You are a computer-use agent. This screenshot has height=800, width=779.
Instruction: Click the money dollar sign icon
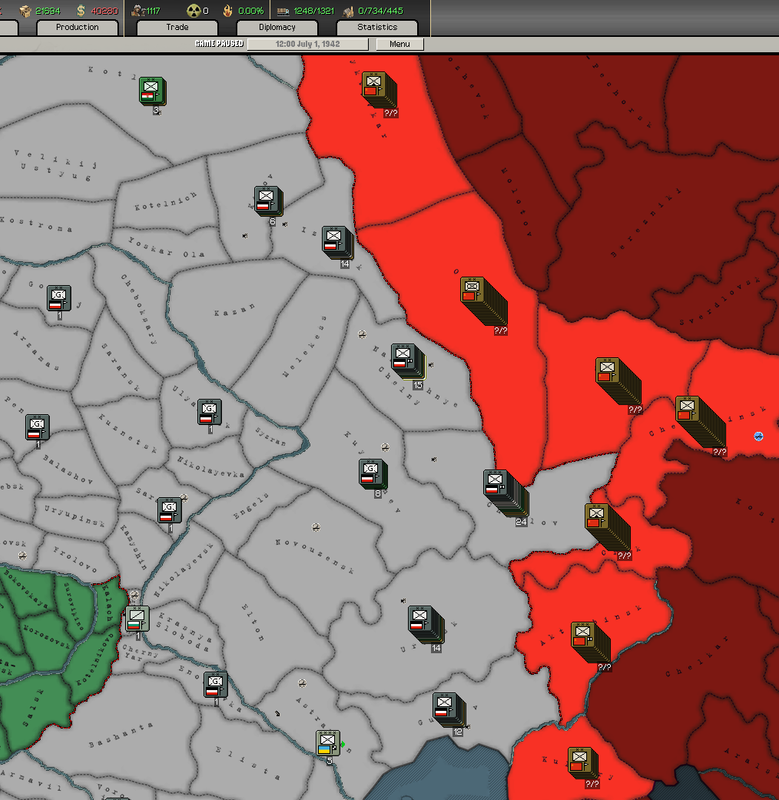click(81, 10)
